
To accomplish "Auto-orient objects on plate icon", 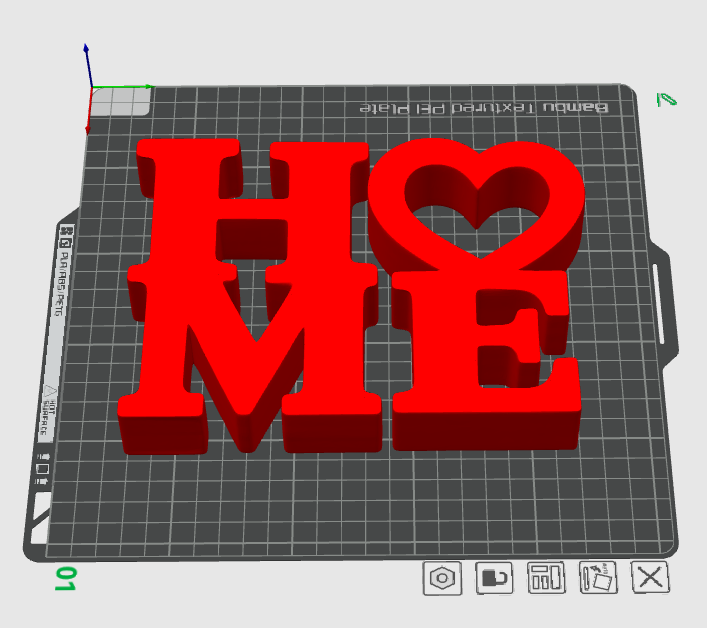I will [598, 577].
